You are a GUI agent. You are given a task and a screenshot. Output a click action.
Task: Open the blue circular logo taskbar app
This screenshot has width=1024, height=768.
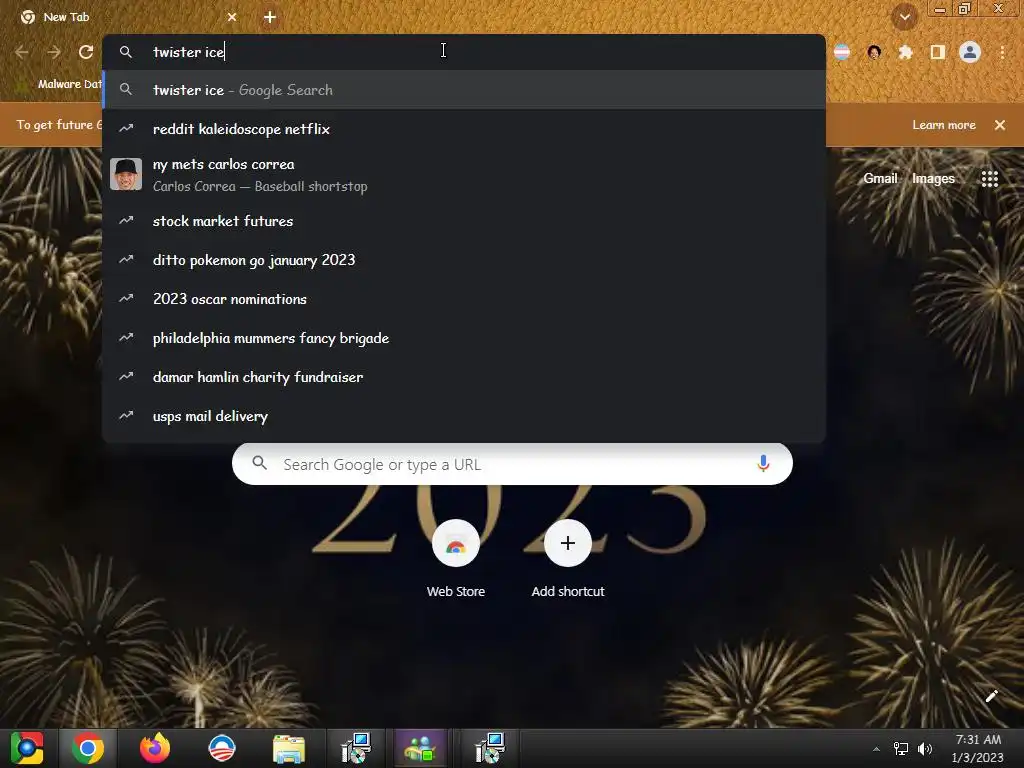pos(222,748)
